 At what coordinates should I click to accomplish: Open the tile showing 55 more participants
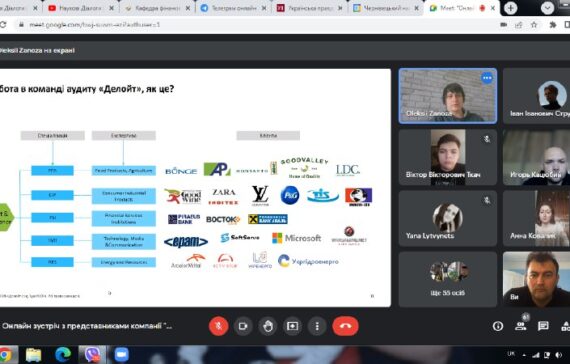[447, 279]
